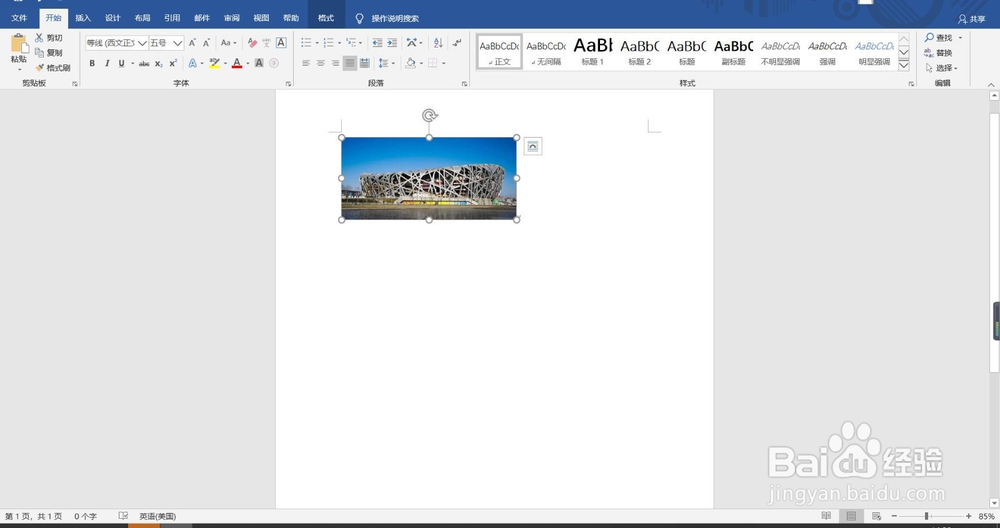Open the font name dropdown
Viewport: 1000px width, 528px height.
142,43
